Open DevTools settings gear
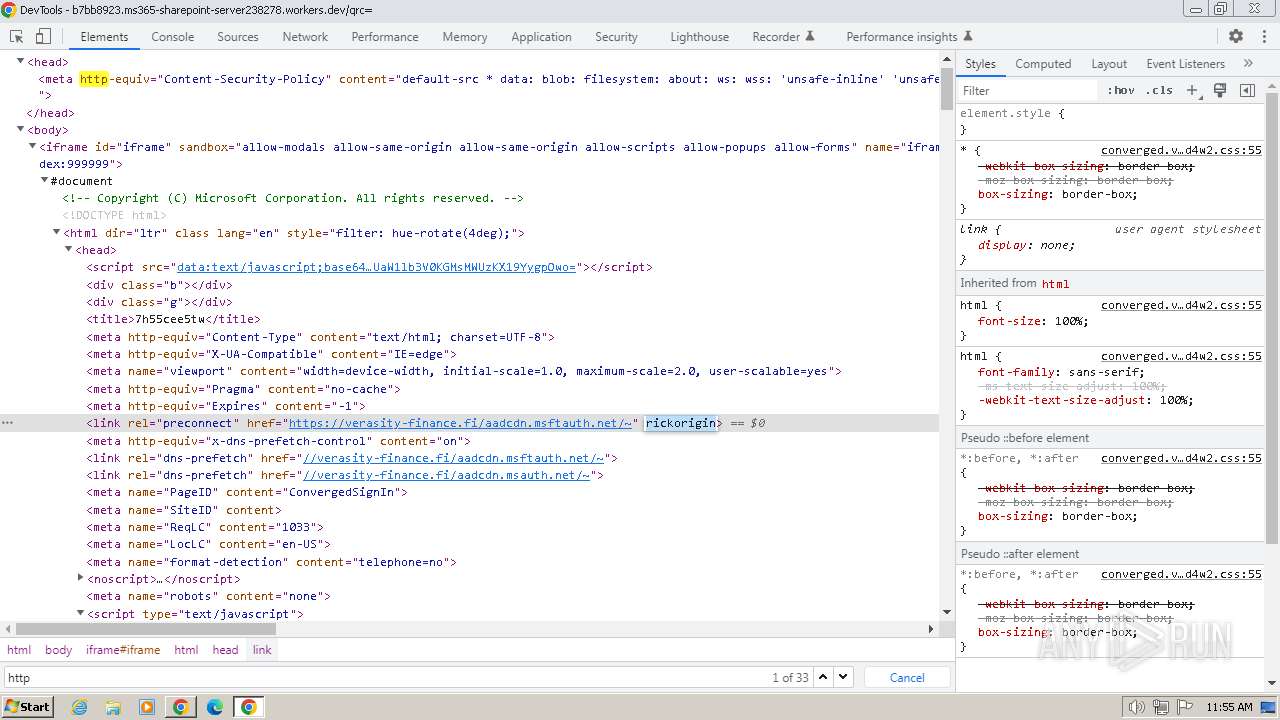Screen dimensions: 1280x720 click(1236, 36)
